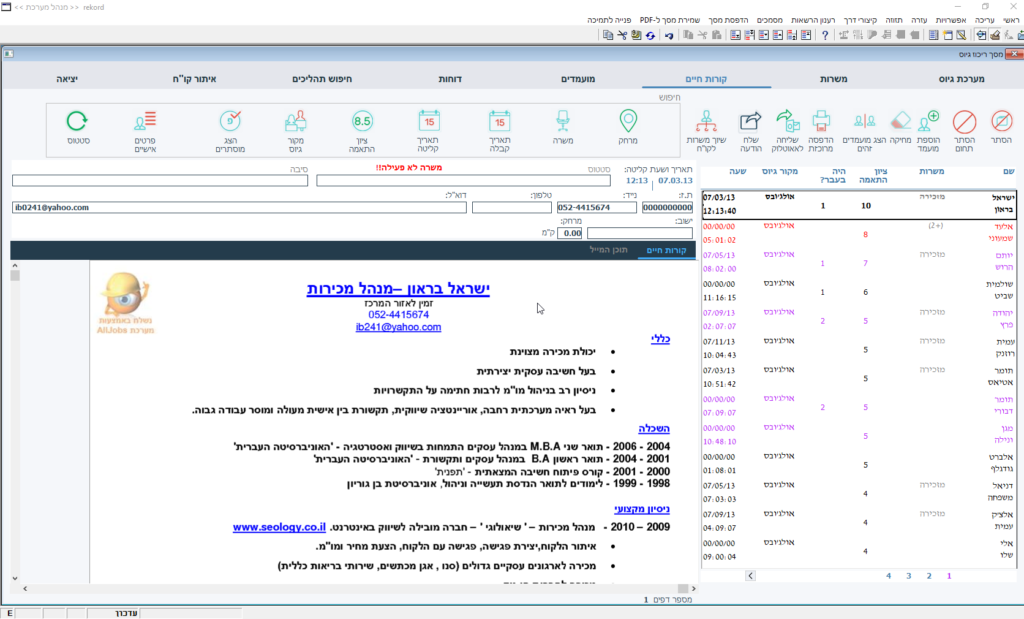Open שיוך משרות לקו"ח assignment icon
Screen dimensions: 1024x619
point(706,121)
